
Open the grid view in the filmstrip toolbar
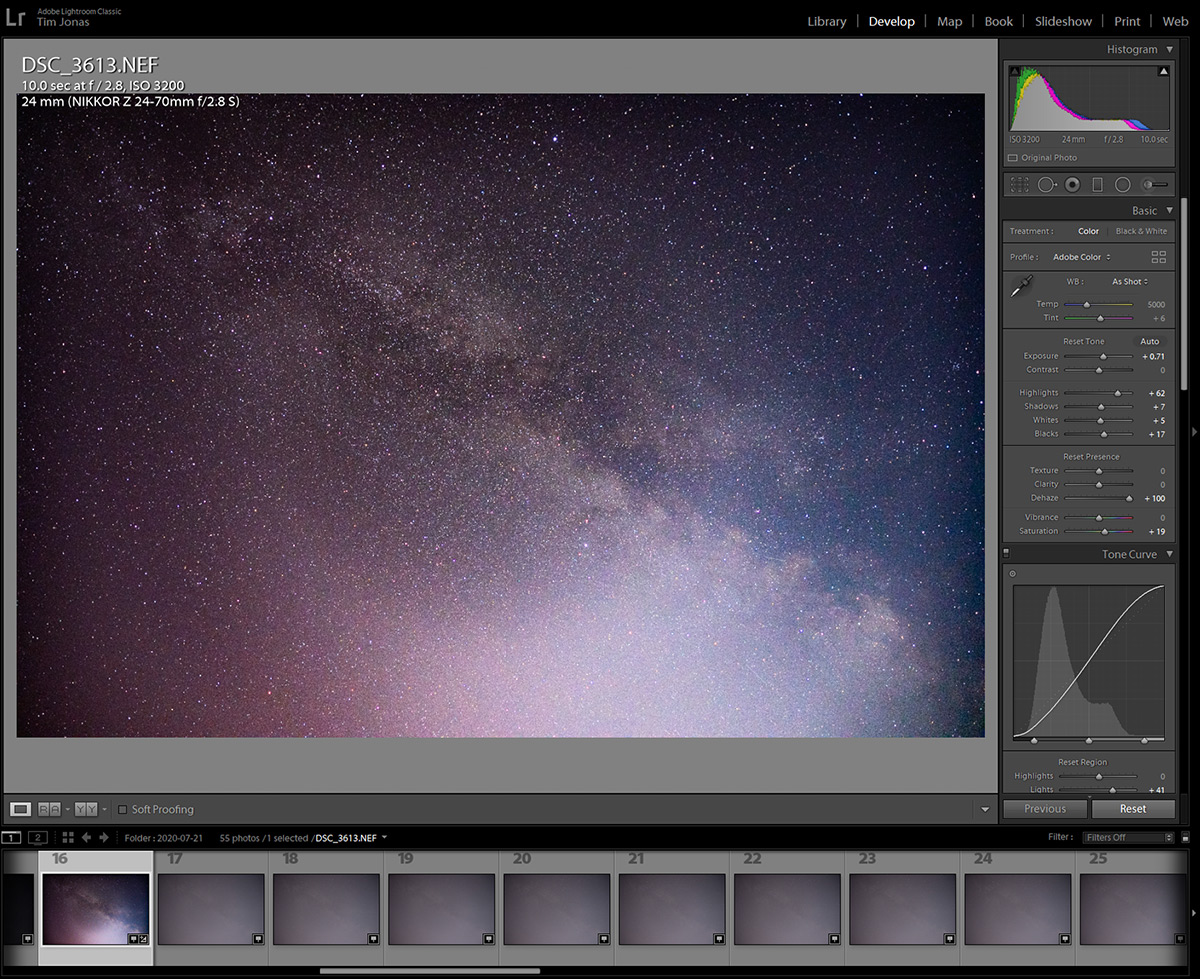67,837
